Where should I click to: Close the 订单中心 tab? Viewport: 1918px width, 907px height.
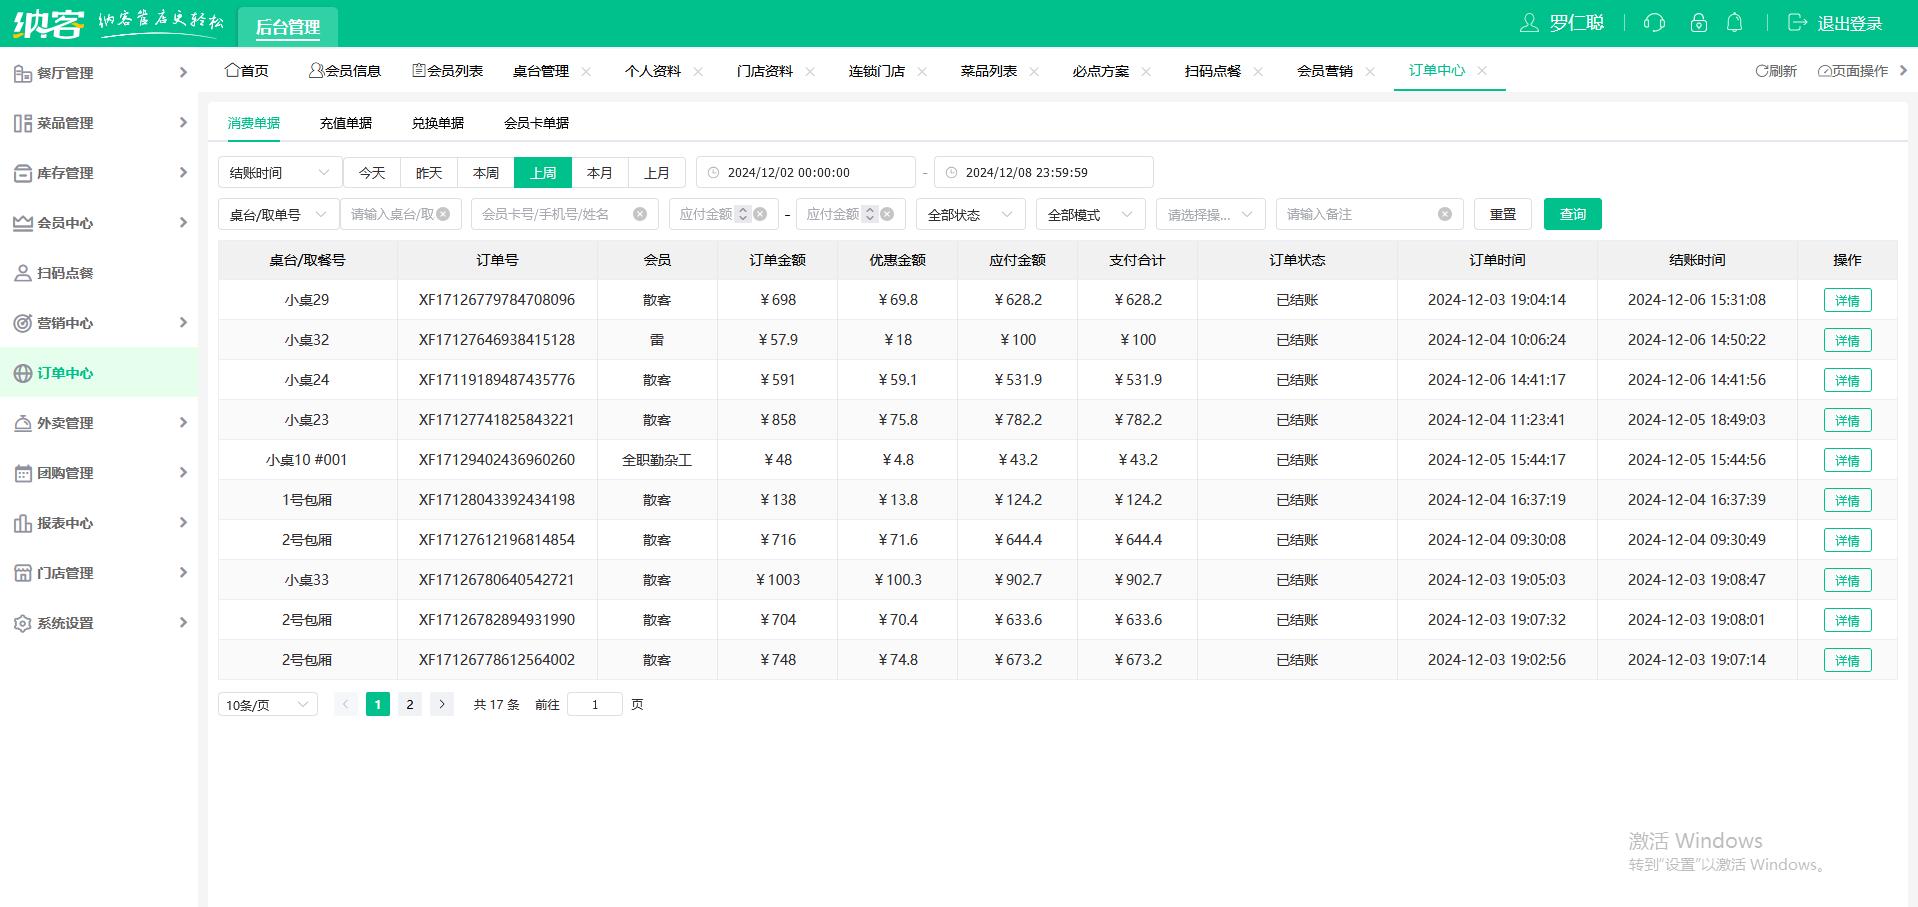click(1482, 70)
